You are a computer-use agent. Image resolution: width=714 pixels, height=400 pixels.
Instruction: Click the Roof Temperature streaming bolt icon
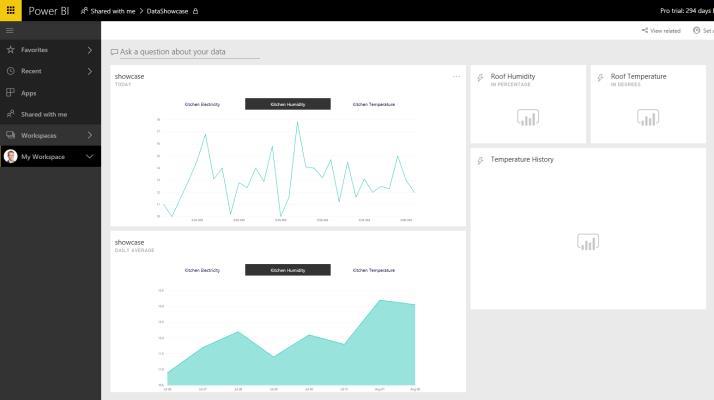[600, 78]
